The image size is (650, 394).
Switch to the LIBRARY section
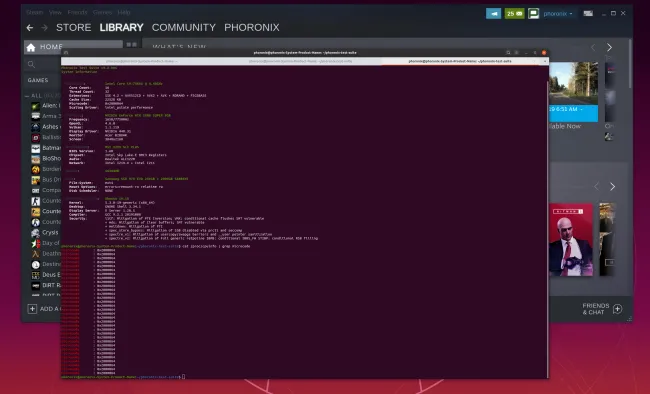[121, 27]
